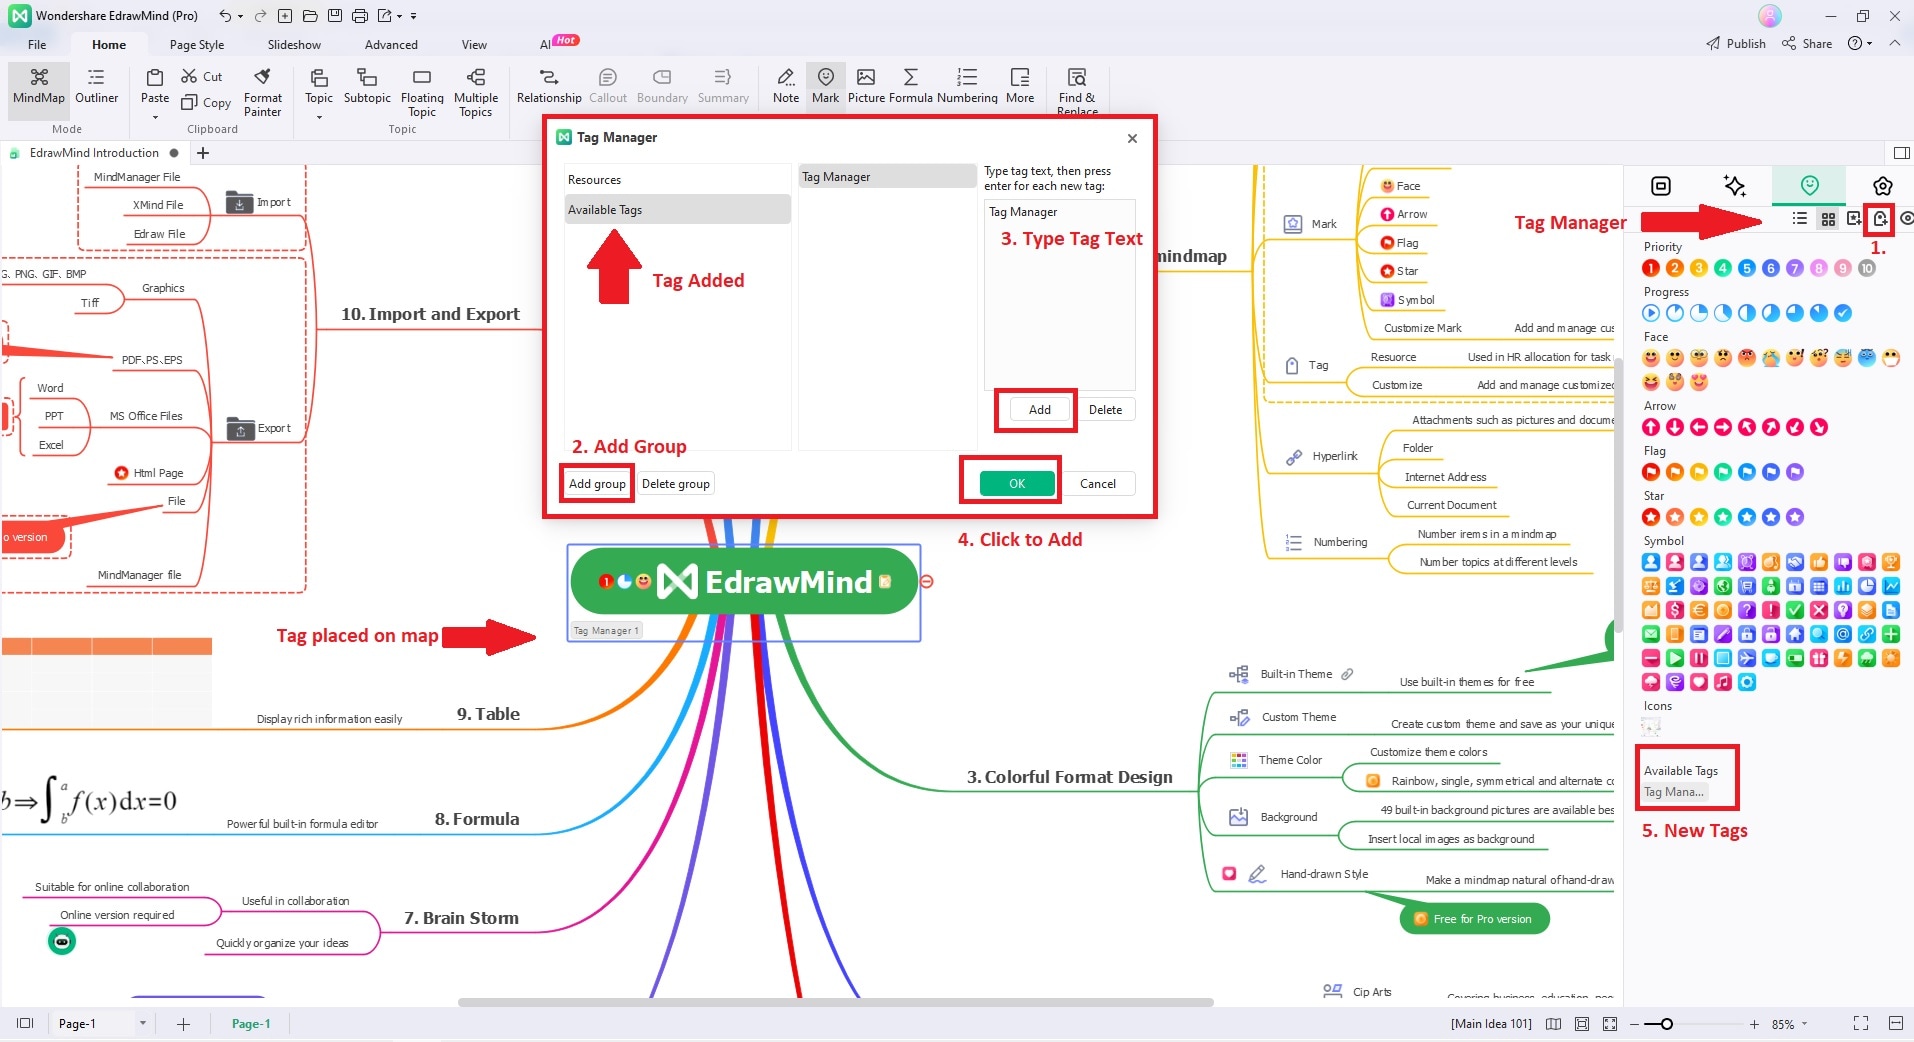Screen dimensions: 1914x1042
Task: Toggle the eye visibility icon in mark panel
Action: (1906, 219)
